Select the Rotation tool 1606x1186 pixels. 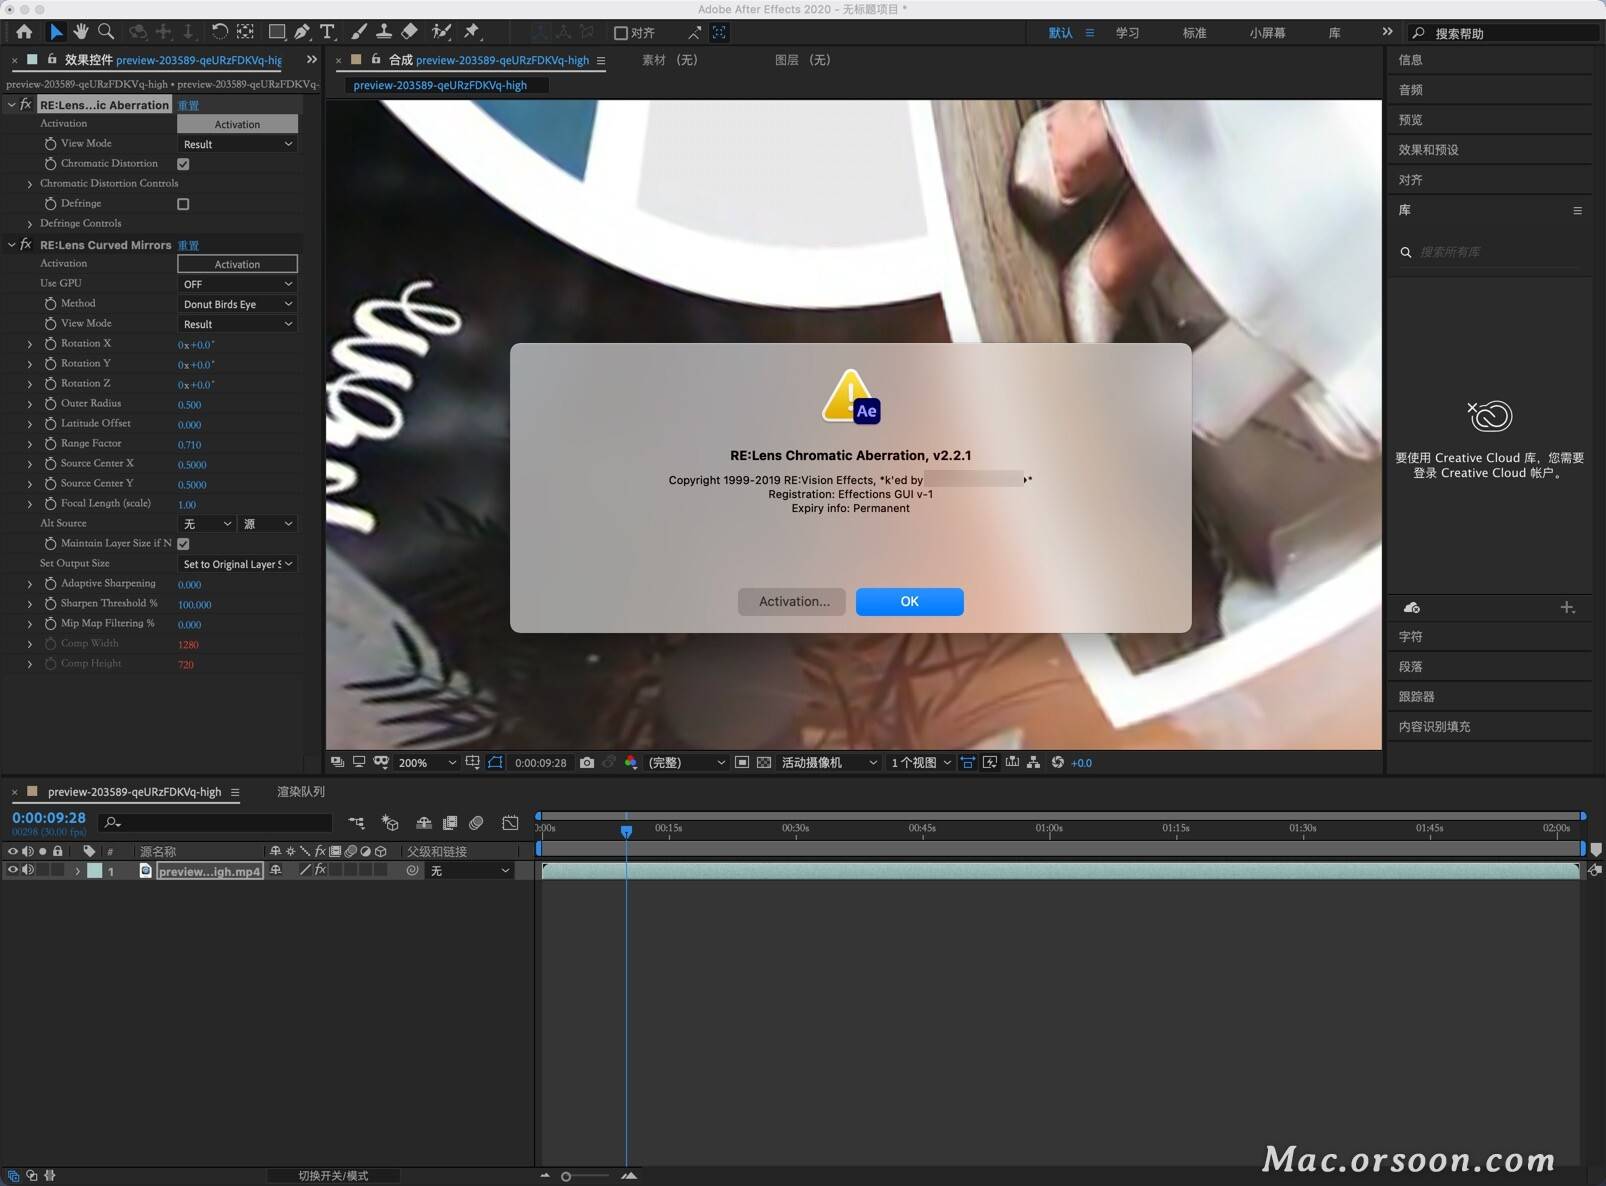pyautogui.click(x=219, y=32)
